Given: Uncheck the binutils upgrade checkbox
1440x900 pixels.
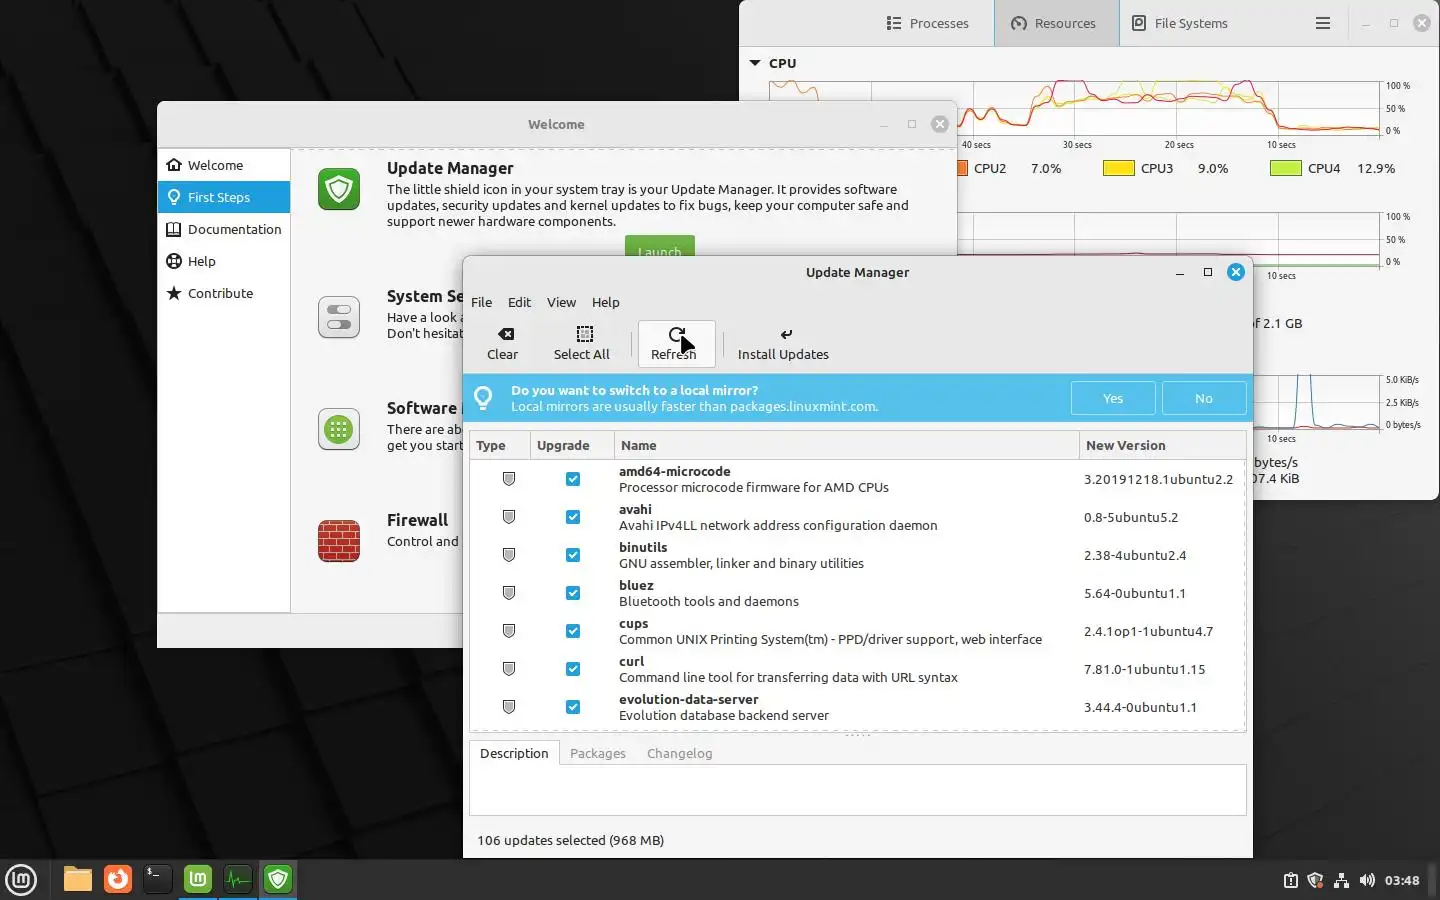Looking at the screenshot, I should pos(573,555).
